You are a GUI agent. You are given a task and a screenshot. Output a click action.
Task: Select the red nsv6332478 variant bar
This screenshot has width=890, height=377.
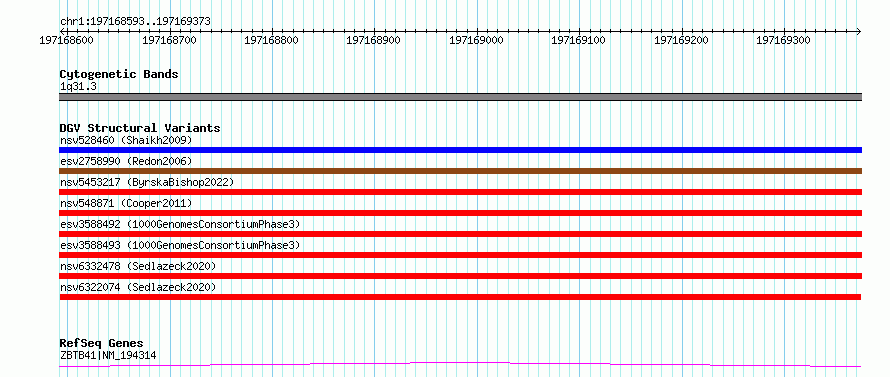pyautogui.click(x=460, y=276)
